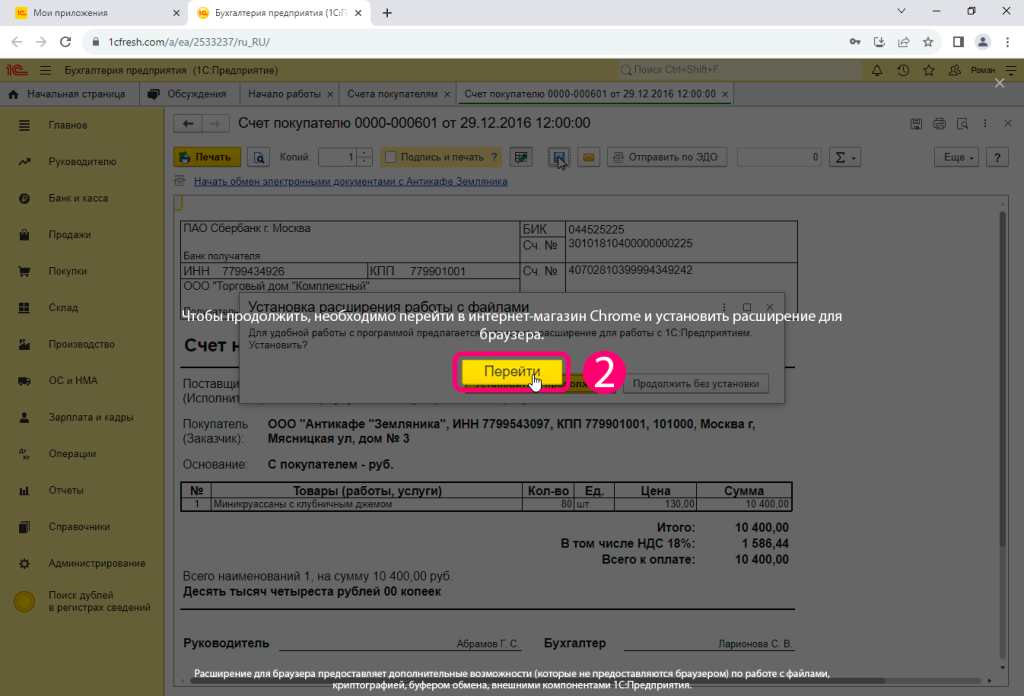Click the Отправить по ЭДО button
The image size is (1024, 696).
tap(667, 157)
